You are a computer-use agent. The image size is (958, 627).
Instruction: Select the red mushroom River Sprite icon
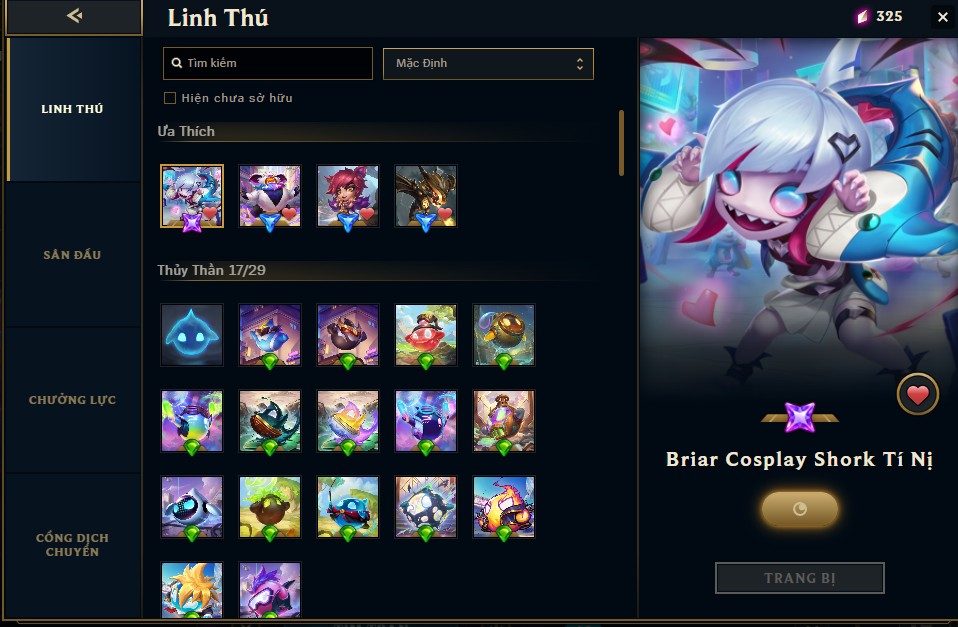tap(426, 335)
